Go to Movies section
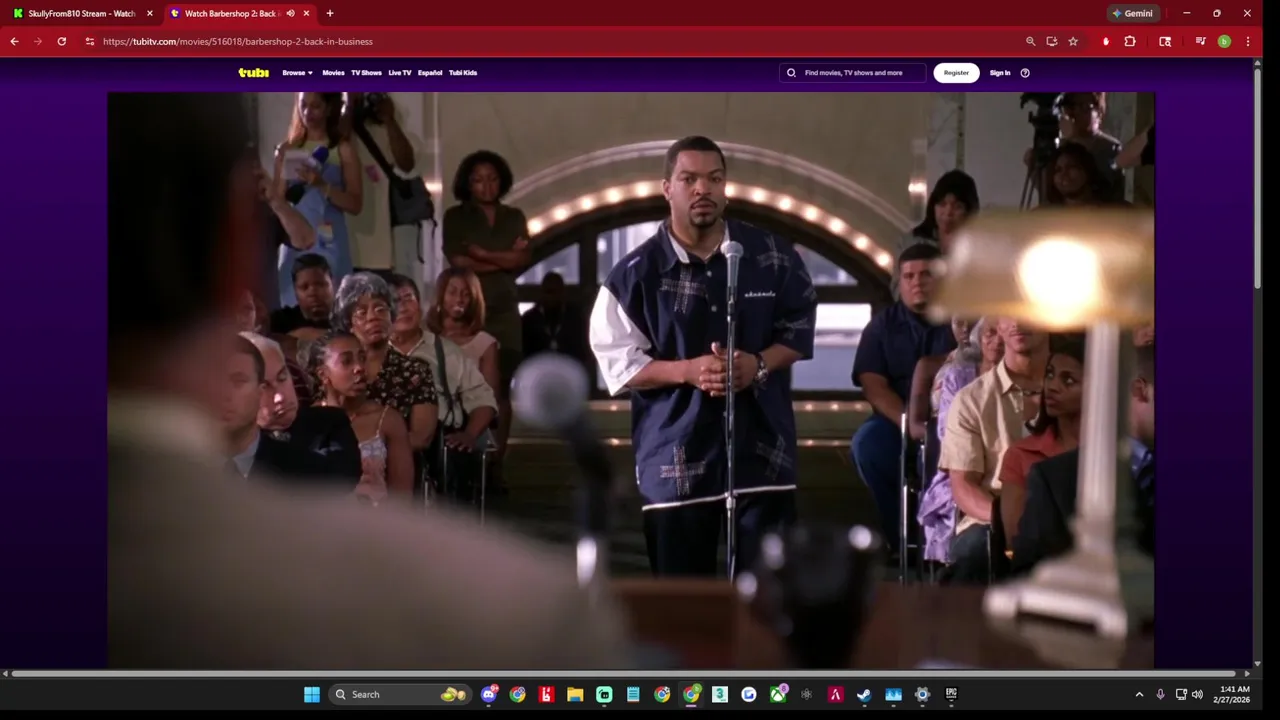The width and height of the screenshot is (1280, 720). point(333,73)
